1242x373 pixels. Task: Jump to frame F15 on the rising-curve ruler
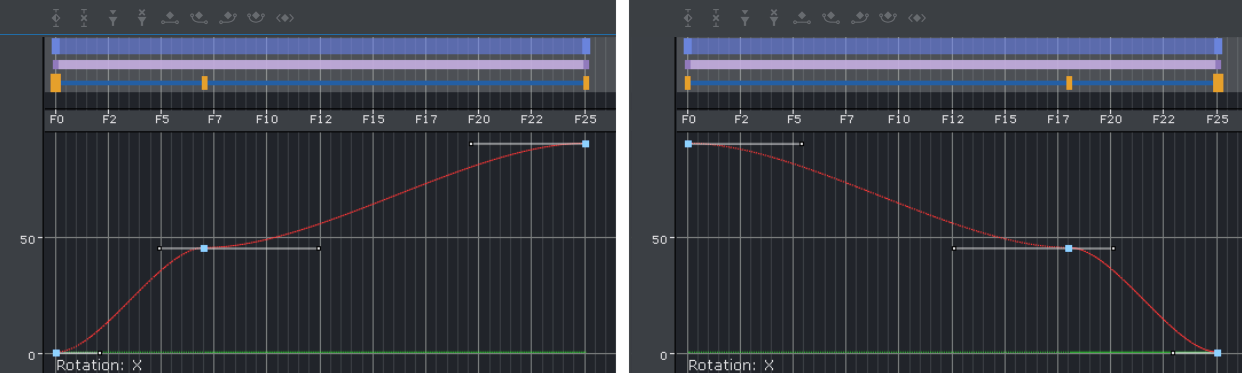point(373,119)
